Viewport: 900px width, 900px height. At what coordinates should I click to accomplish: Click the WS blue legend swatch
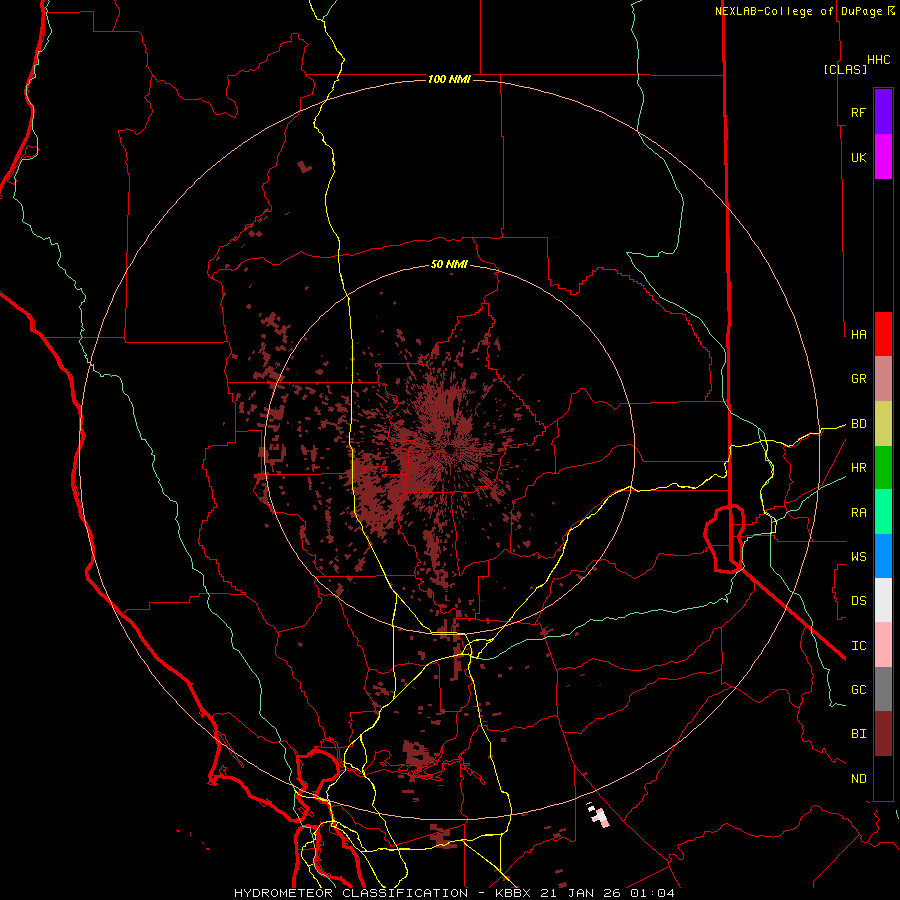point(883,556)
